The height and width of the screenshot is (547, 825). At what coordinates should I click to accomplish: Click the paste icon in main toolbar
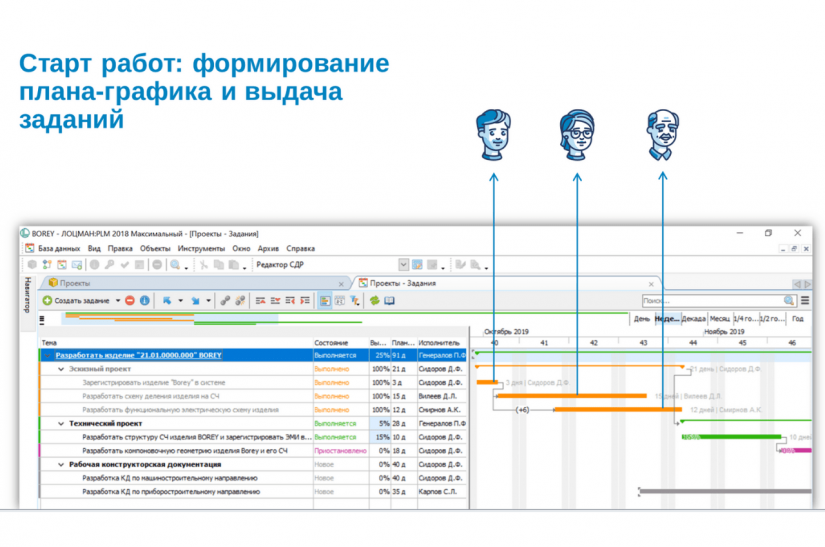[234, 265]
